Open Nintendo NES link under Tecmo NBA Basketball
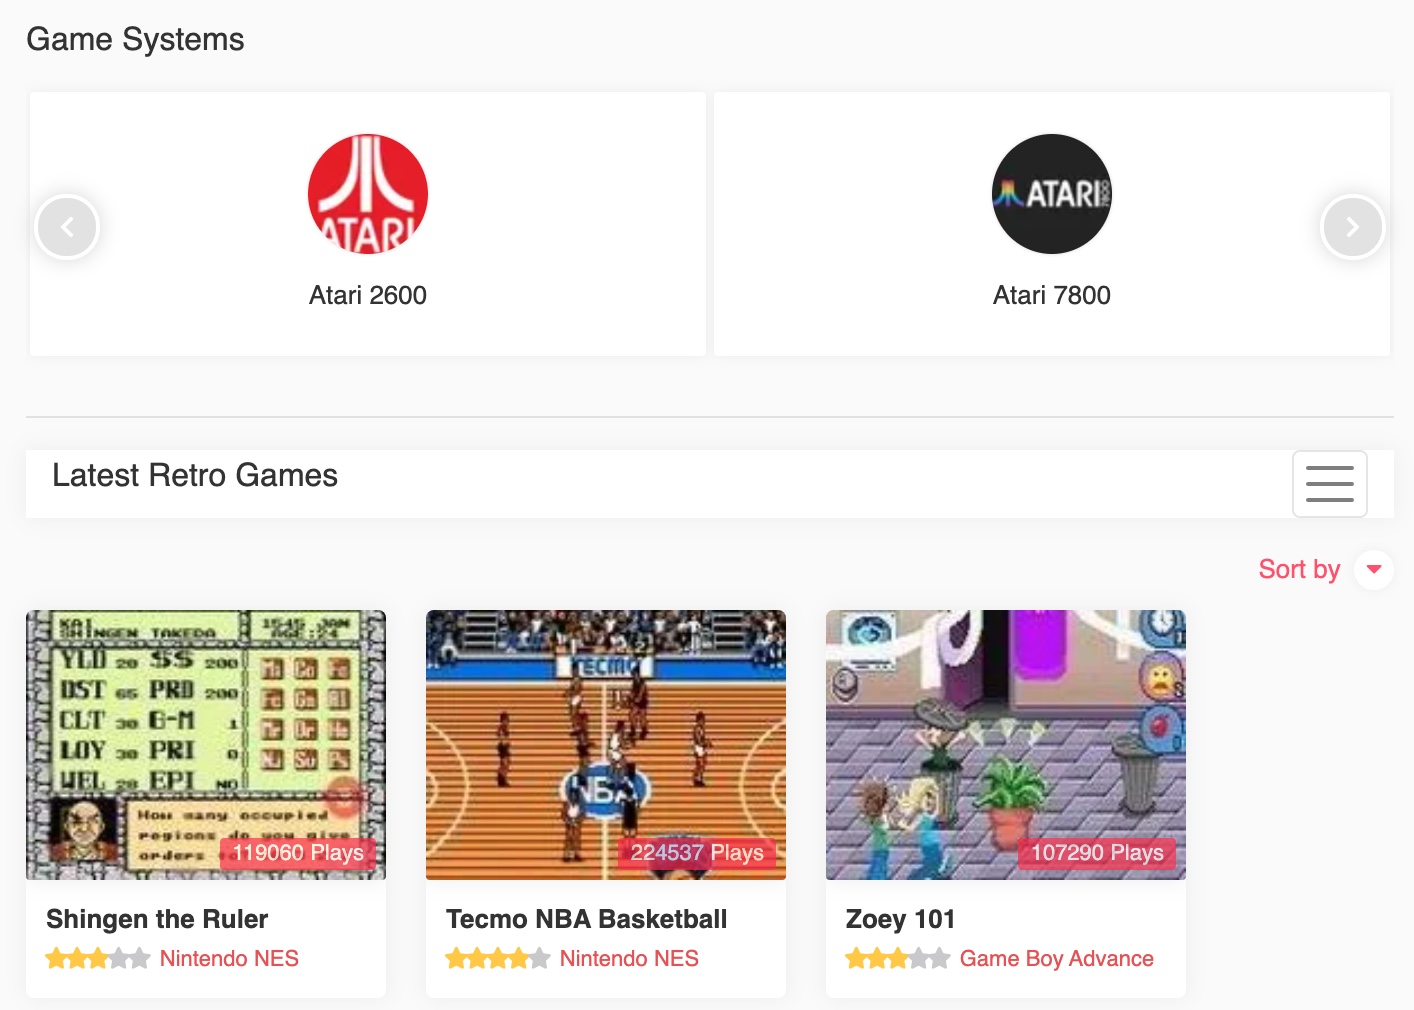Image resolution: width=1414 pixels, height=1010 pixels. 629,958
